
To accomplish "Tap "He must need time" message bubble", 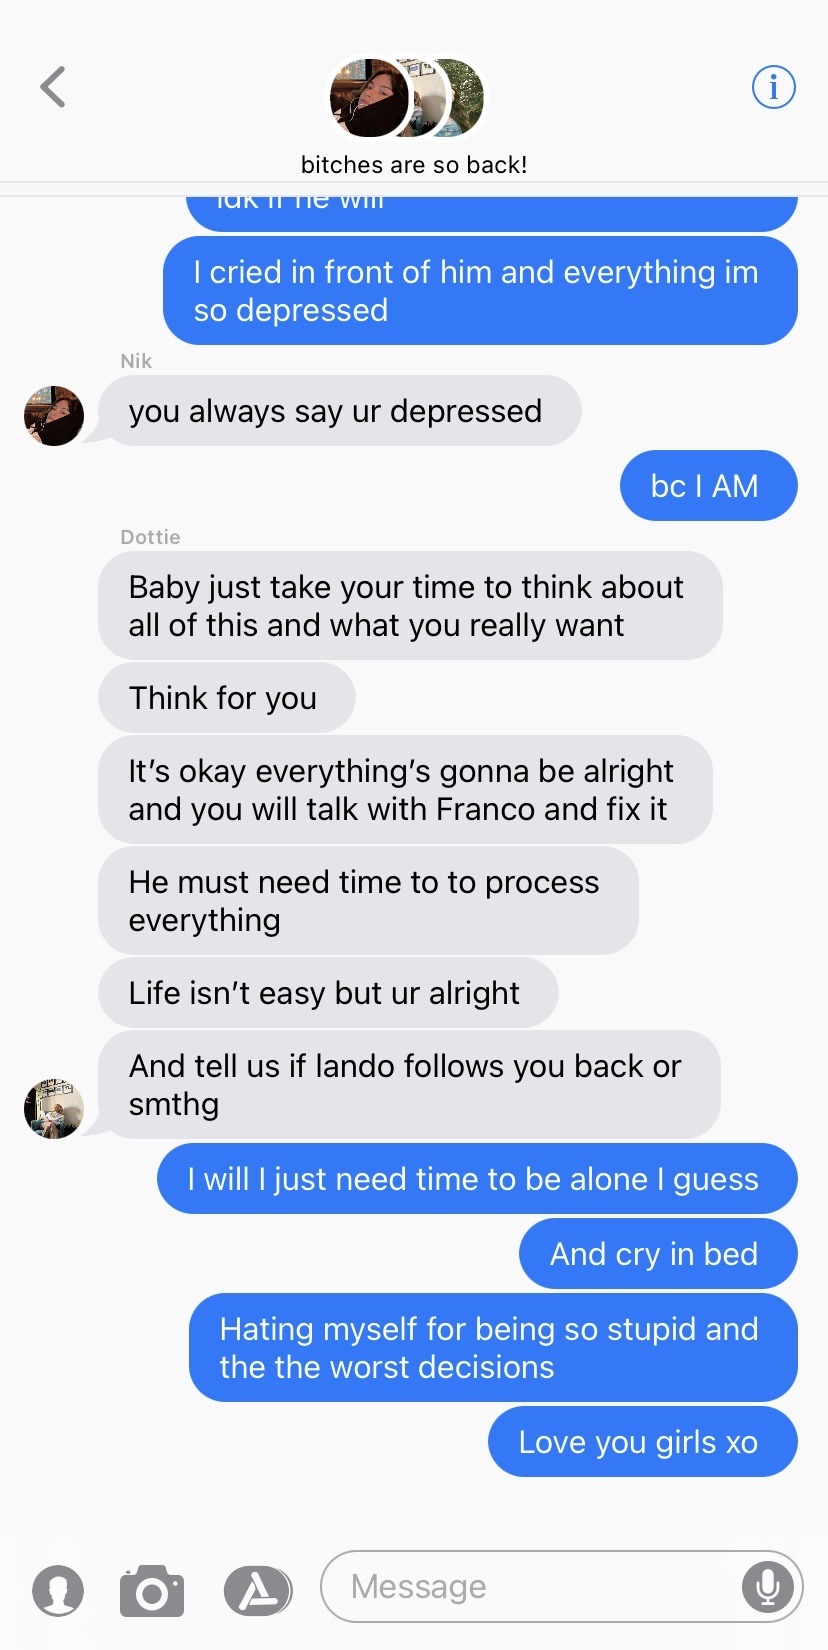I will (x=368, y=901).
